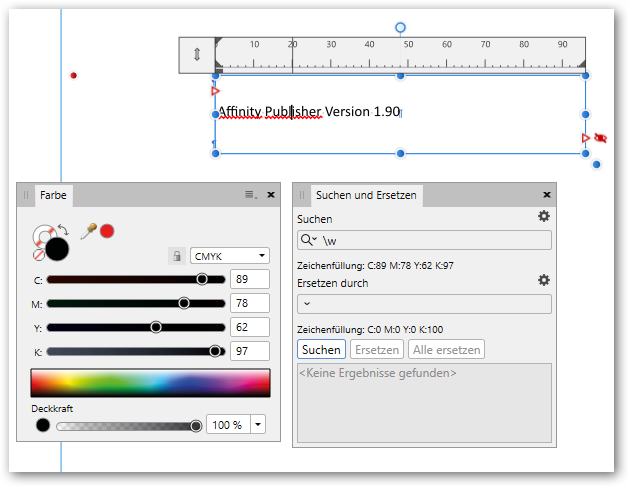This screenshot has height=486, width=628.
Task: Select the black fill color circle
Action: tap(57, 249)
